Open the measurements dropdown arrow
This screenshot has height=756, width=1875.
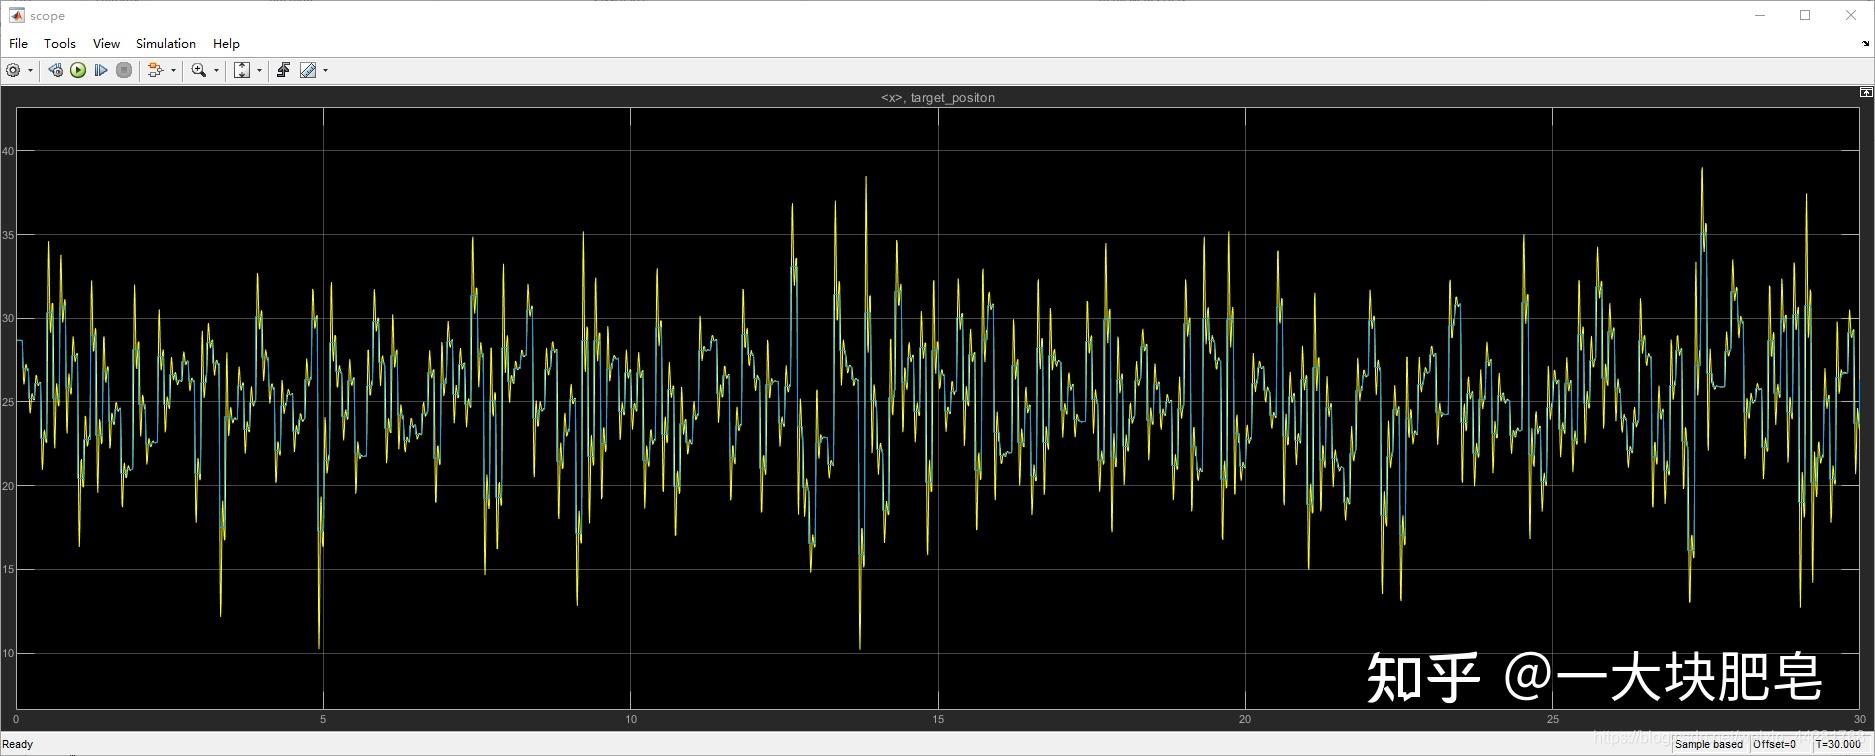pyautogui.click(x=325, y=70)
